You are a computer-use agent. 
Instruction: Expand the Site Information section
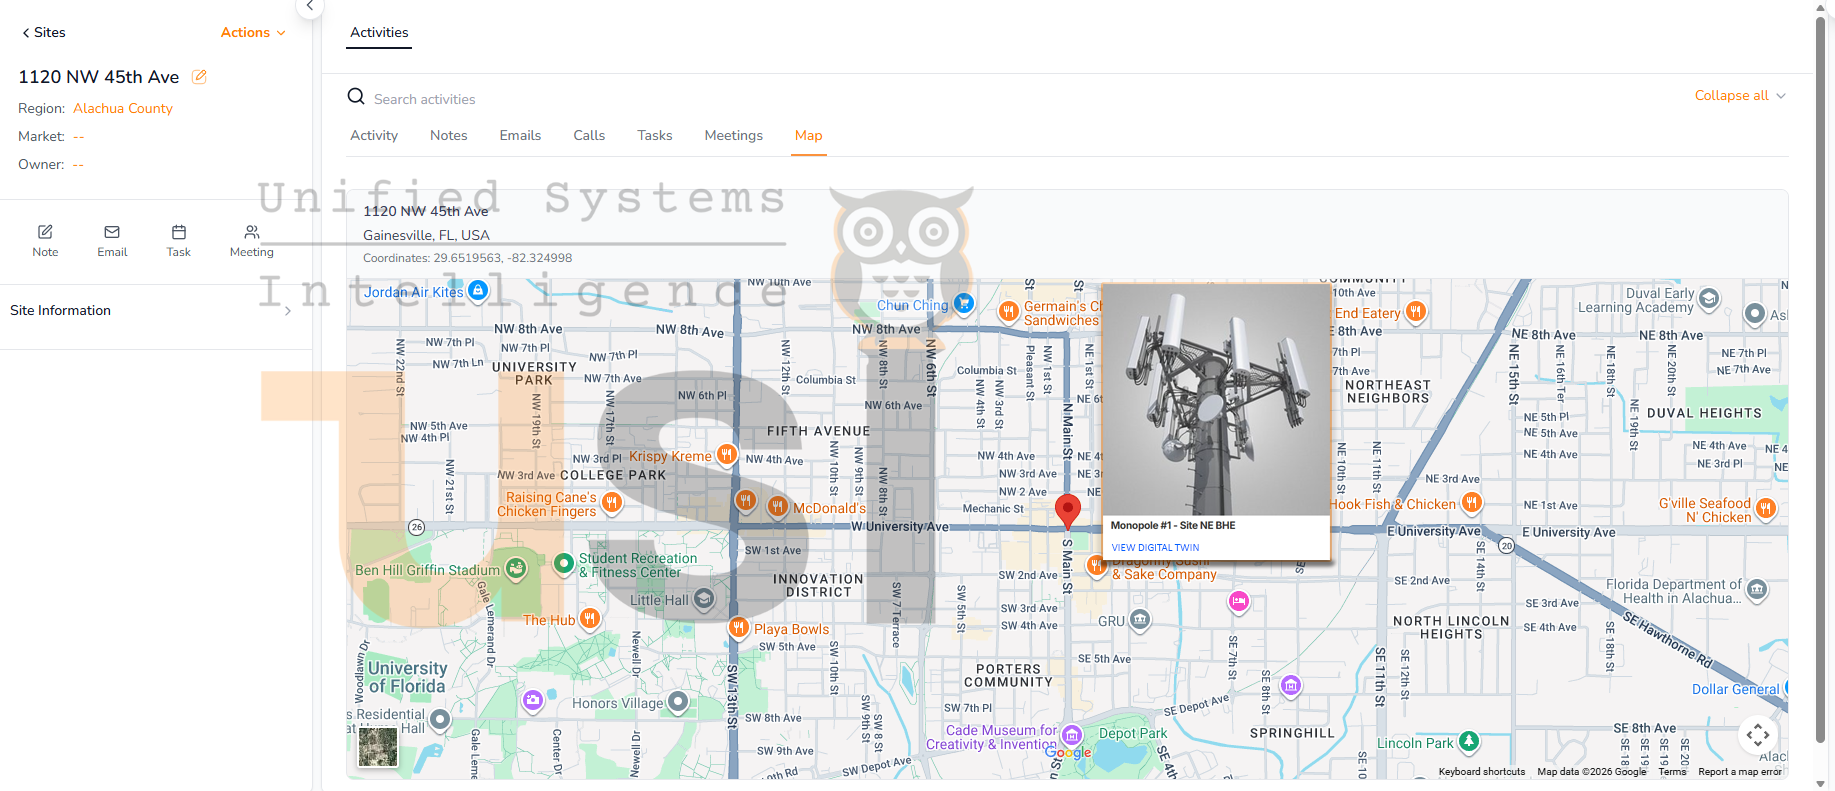151,311
